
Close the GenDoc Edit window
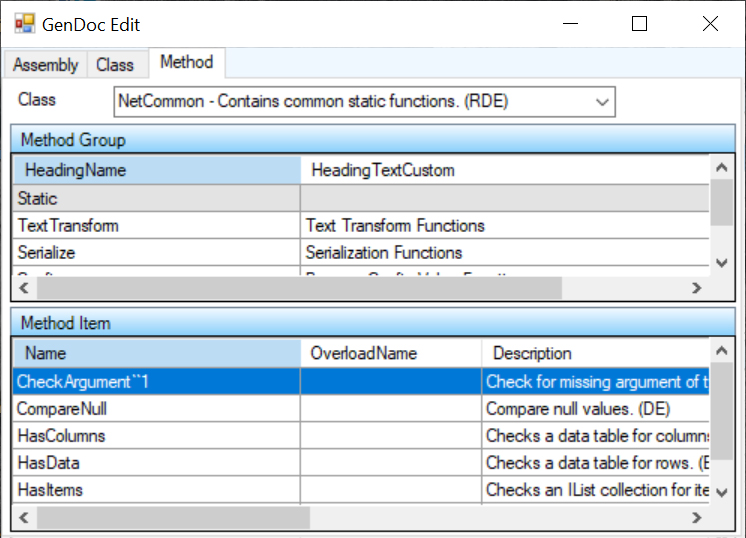(710, 23)
